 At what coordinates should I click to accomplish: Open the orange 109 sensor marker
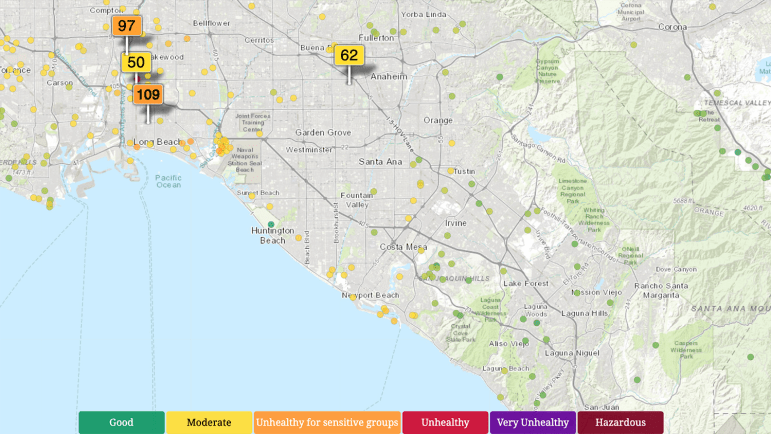tap(148, 94)
